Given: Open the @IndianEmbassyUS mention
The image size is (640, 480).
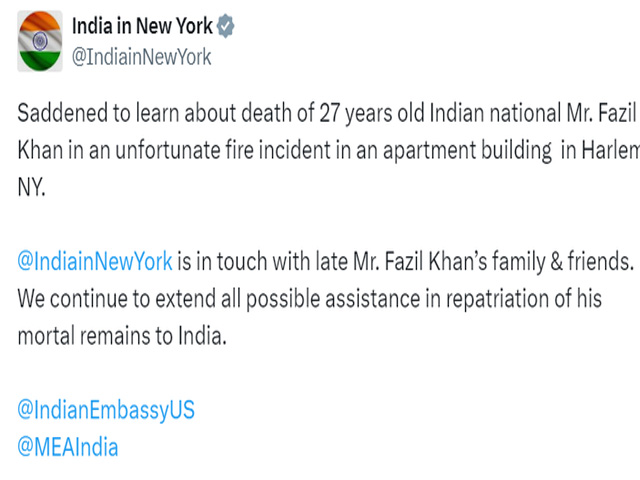Looking at the screenshot, I should (106, 410).
